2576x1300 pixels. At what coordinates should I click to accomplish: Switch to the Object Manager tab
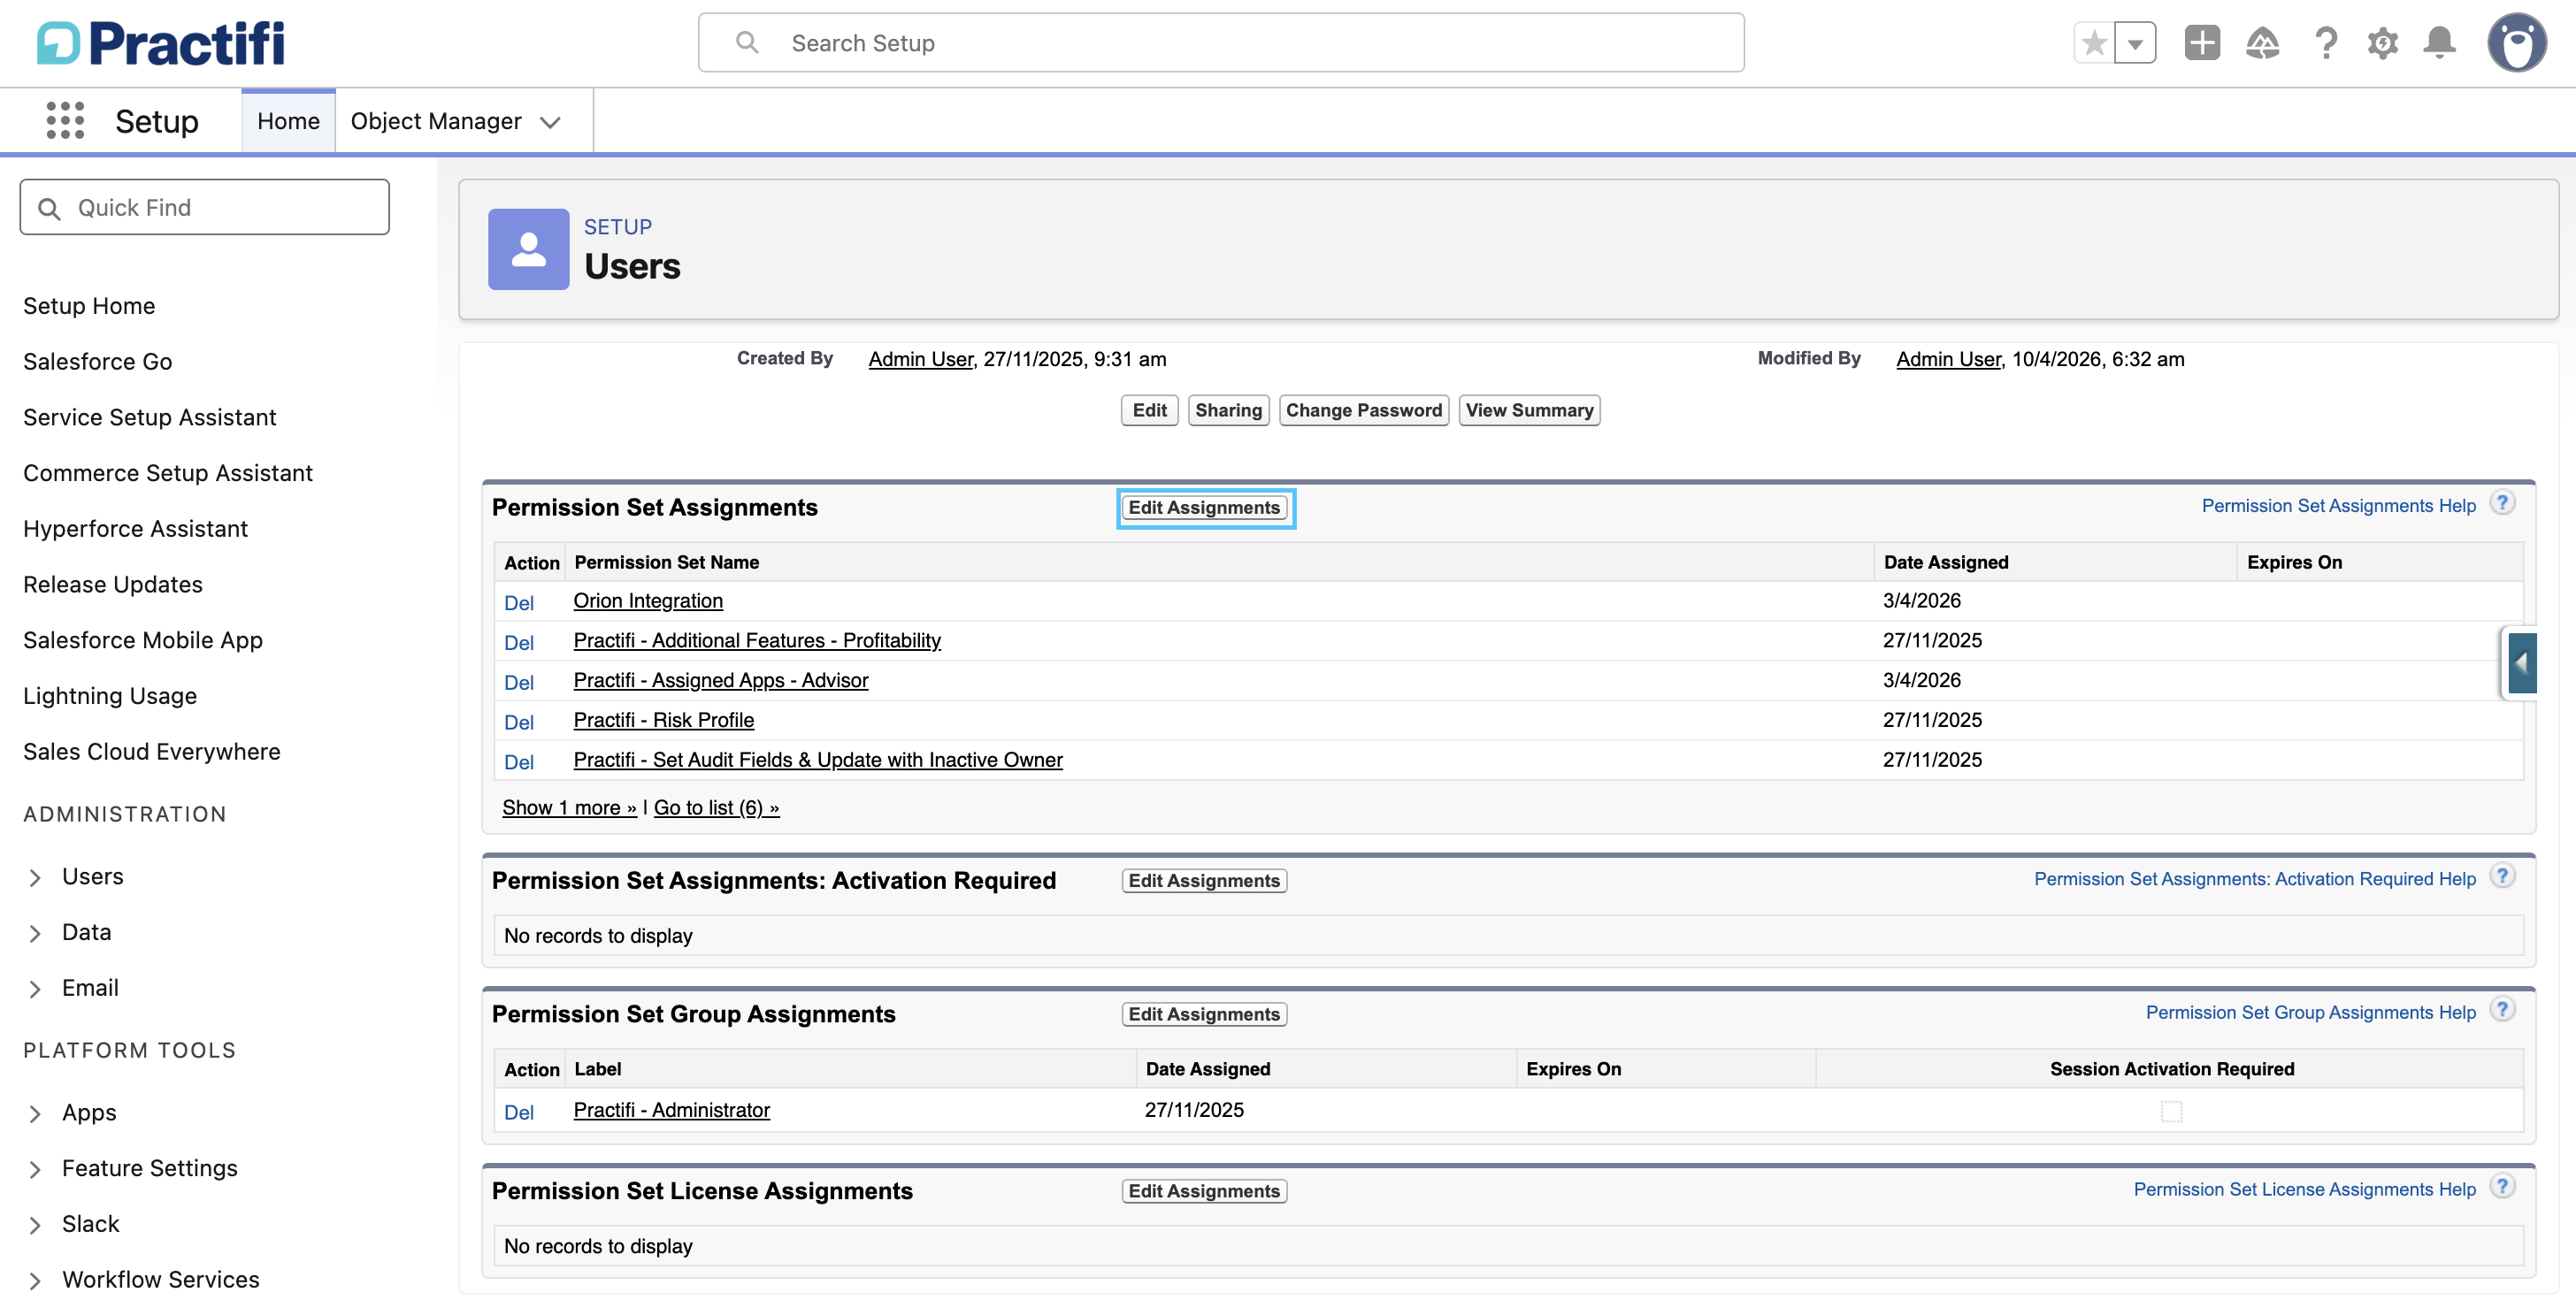point(436,121)
